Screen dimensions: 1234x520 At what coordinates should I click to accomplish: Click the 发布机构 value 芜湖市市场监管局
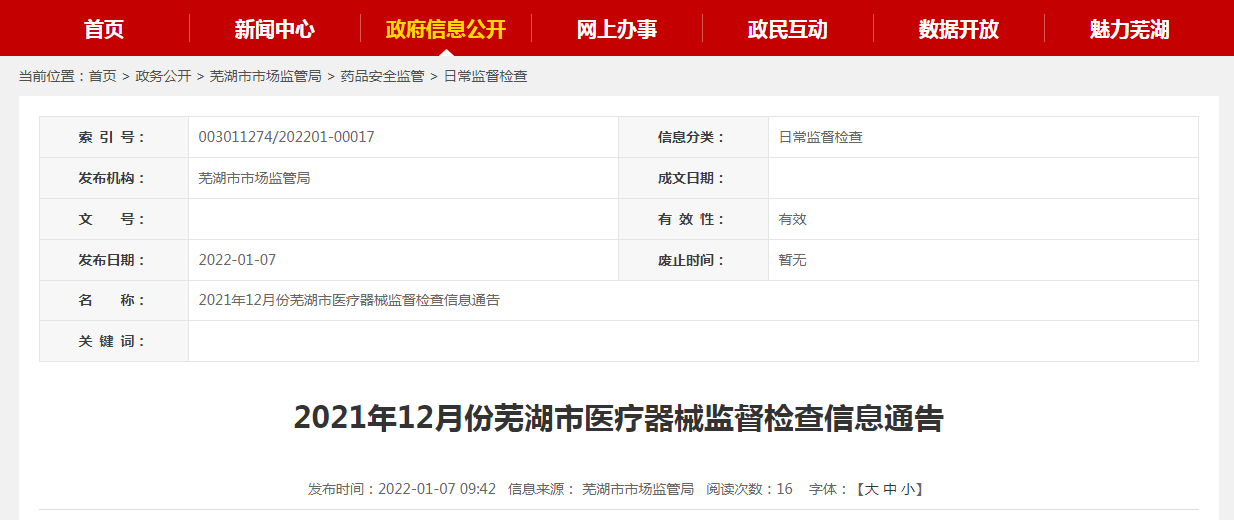[x=255, y=178]
